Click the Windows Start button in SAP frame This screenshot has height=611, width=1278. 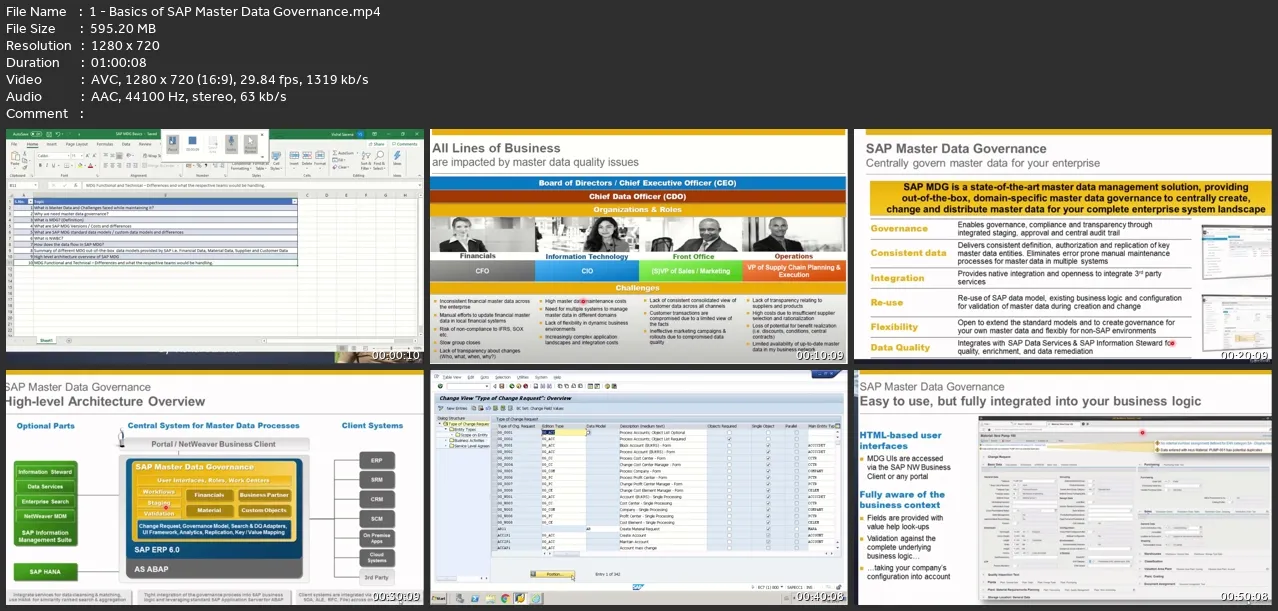(439, 598)
